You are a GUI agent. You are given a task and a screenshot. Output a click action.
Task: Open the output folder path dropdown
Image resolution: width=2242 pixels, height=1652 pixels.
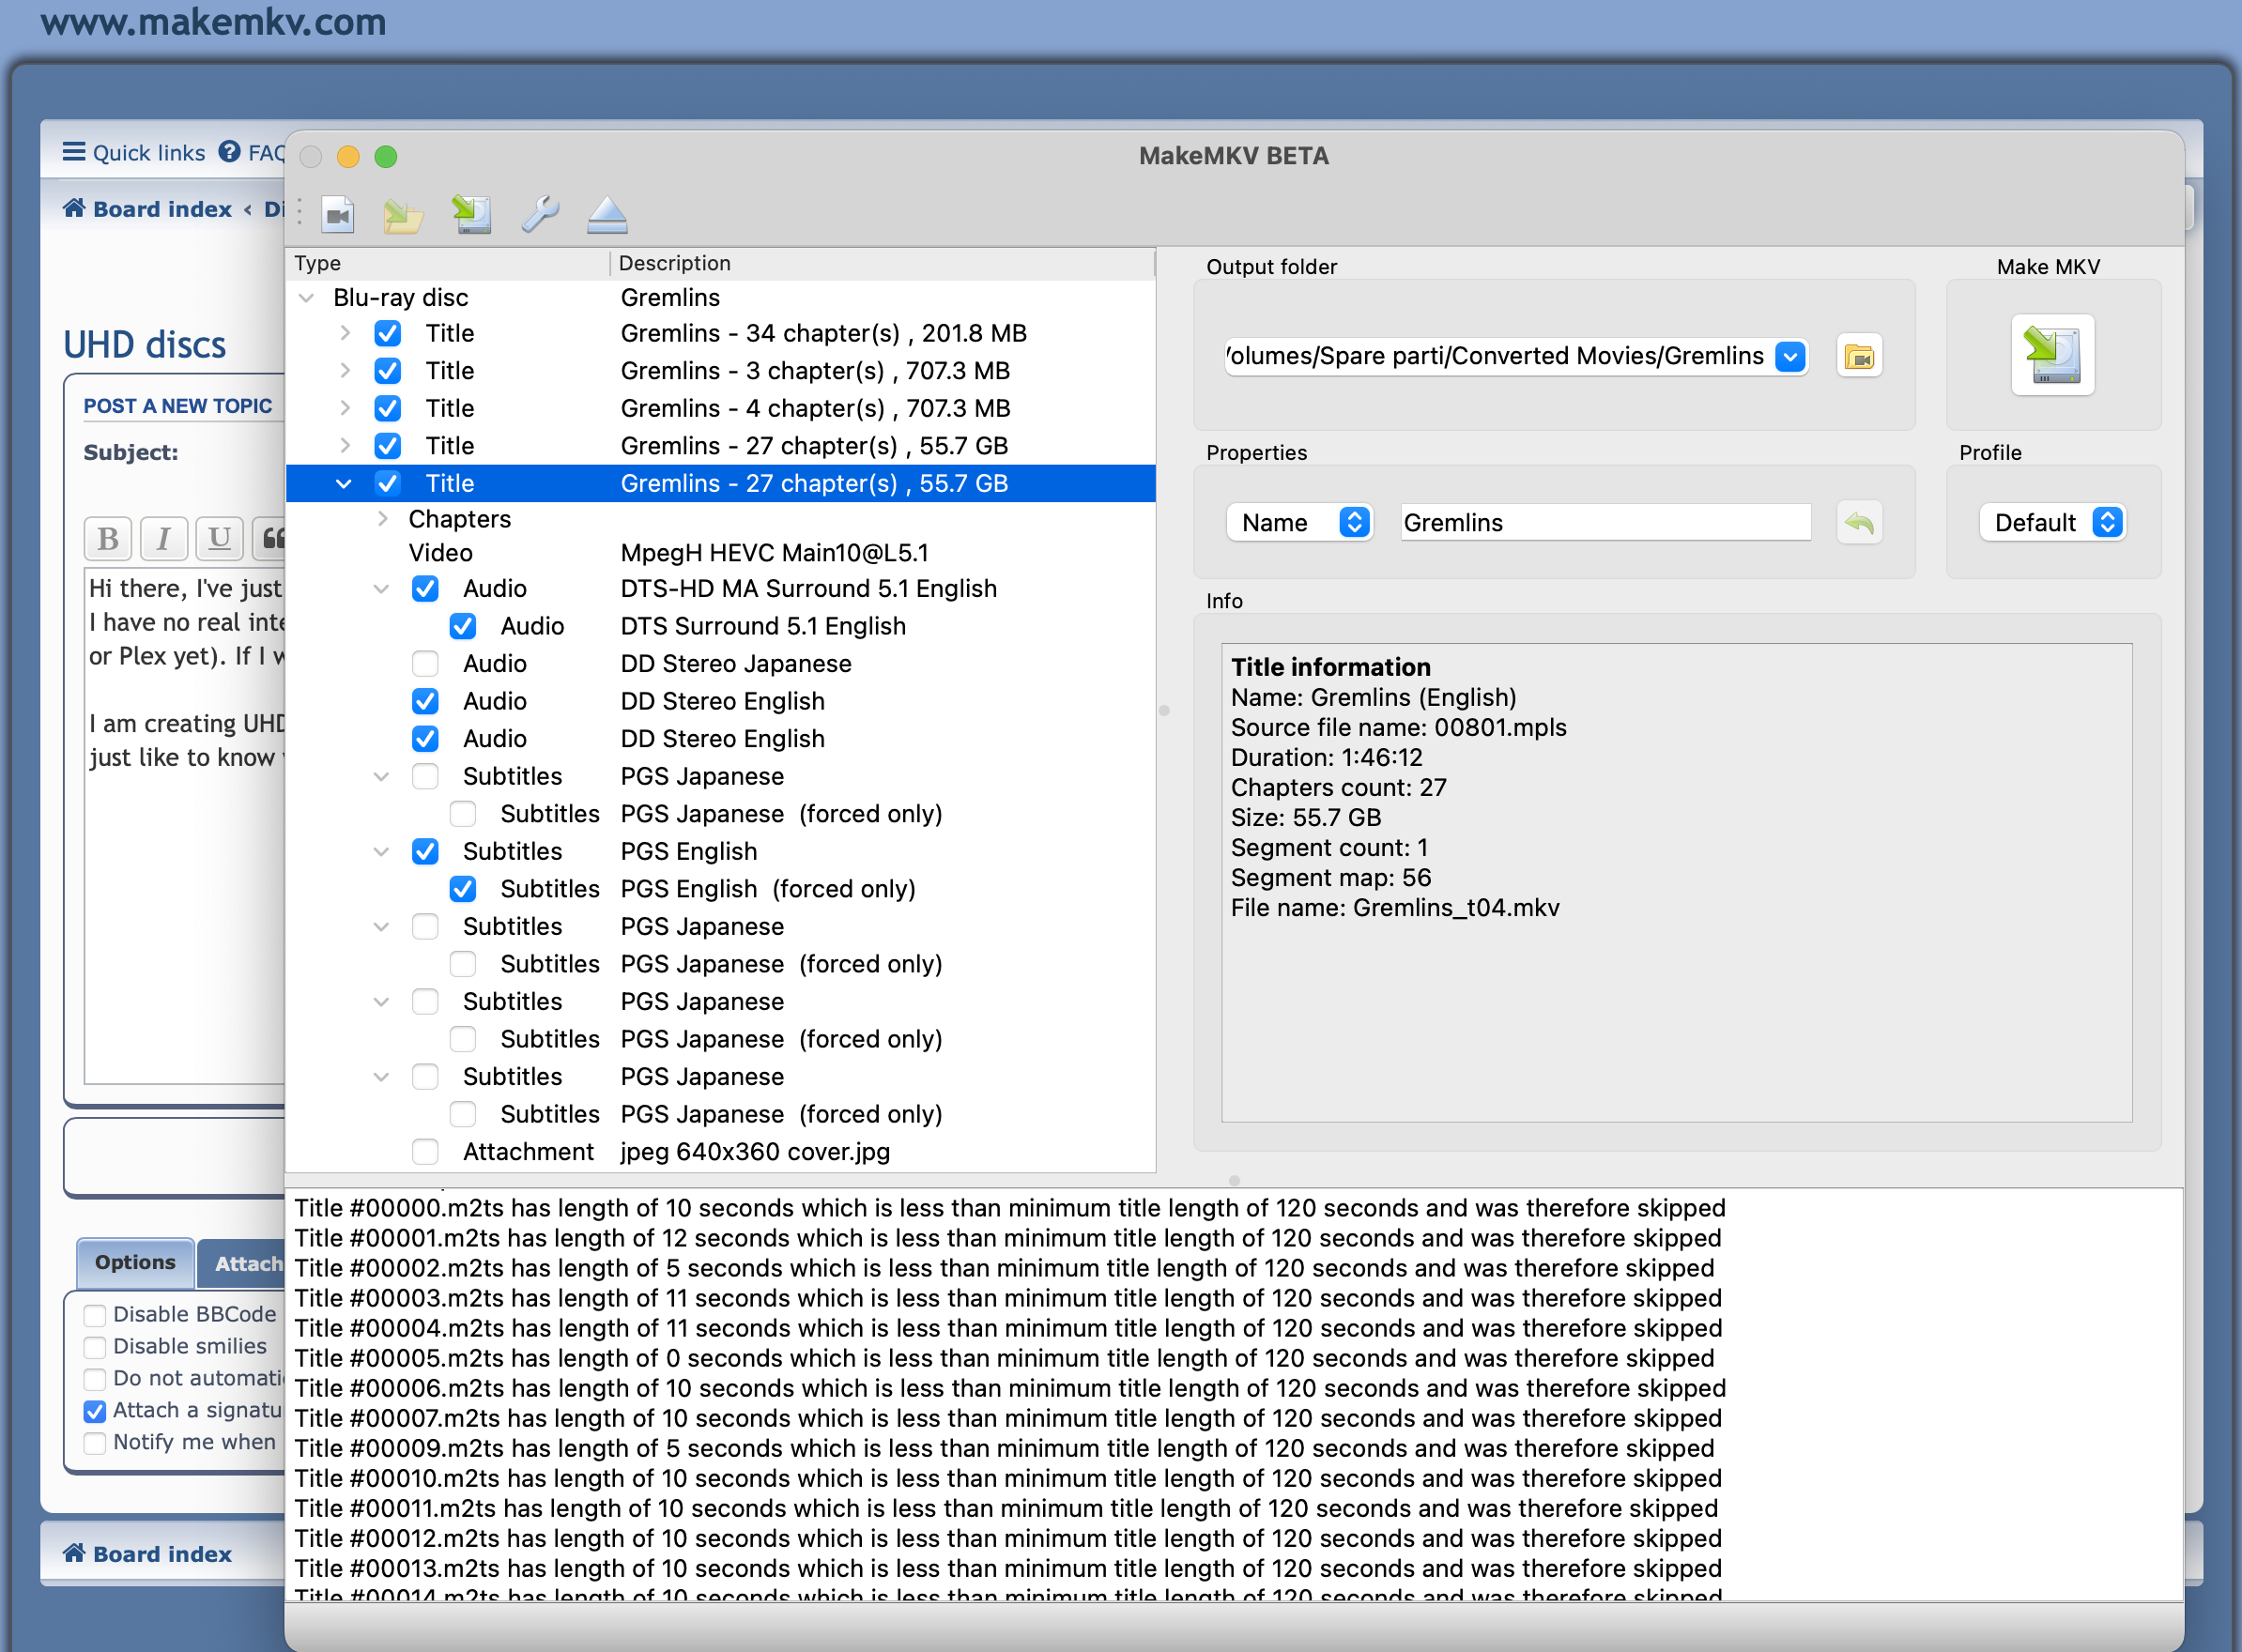(x=1791, y=356)
